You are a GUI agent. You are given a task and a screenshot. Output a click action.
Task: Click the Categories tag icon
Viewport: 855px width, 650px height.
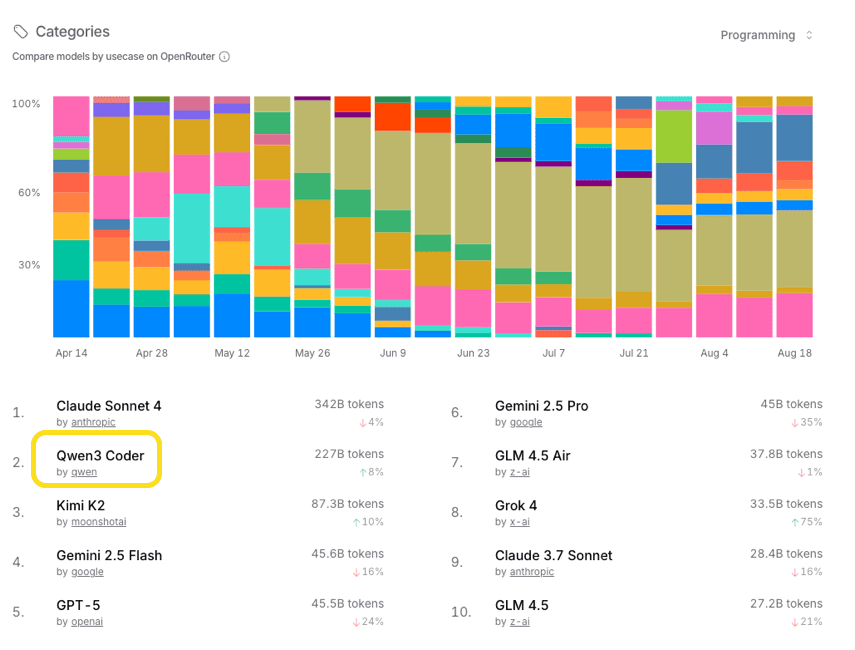21,32
